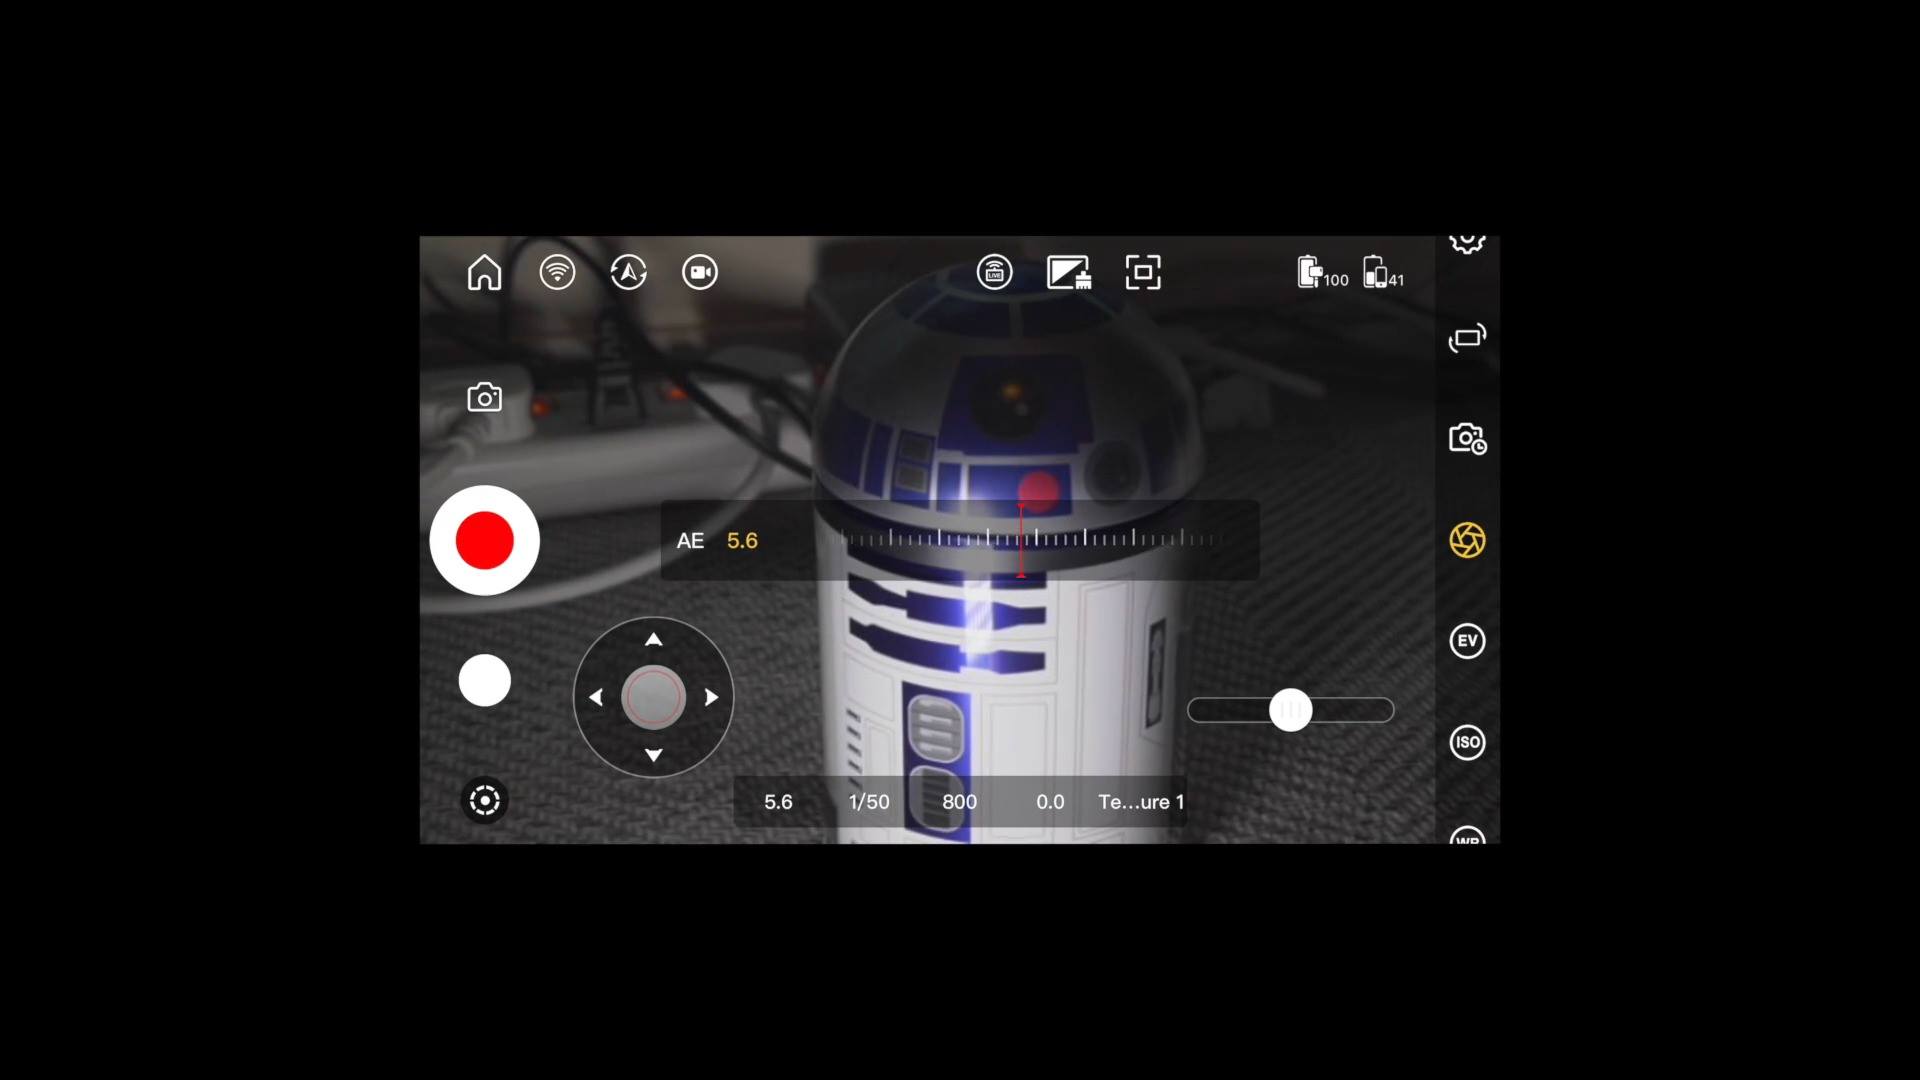This screenshot has width=1920, height=1080.
Task: Tilt gimbal up with joystick arrow
Action: click(x=653, y=639)
